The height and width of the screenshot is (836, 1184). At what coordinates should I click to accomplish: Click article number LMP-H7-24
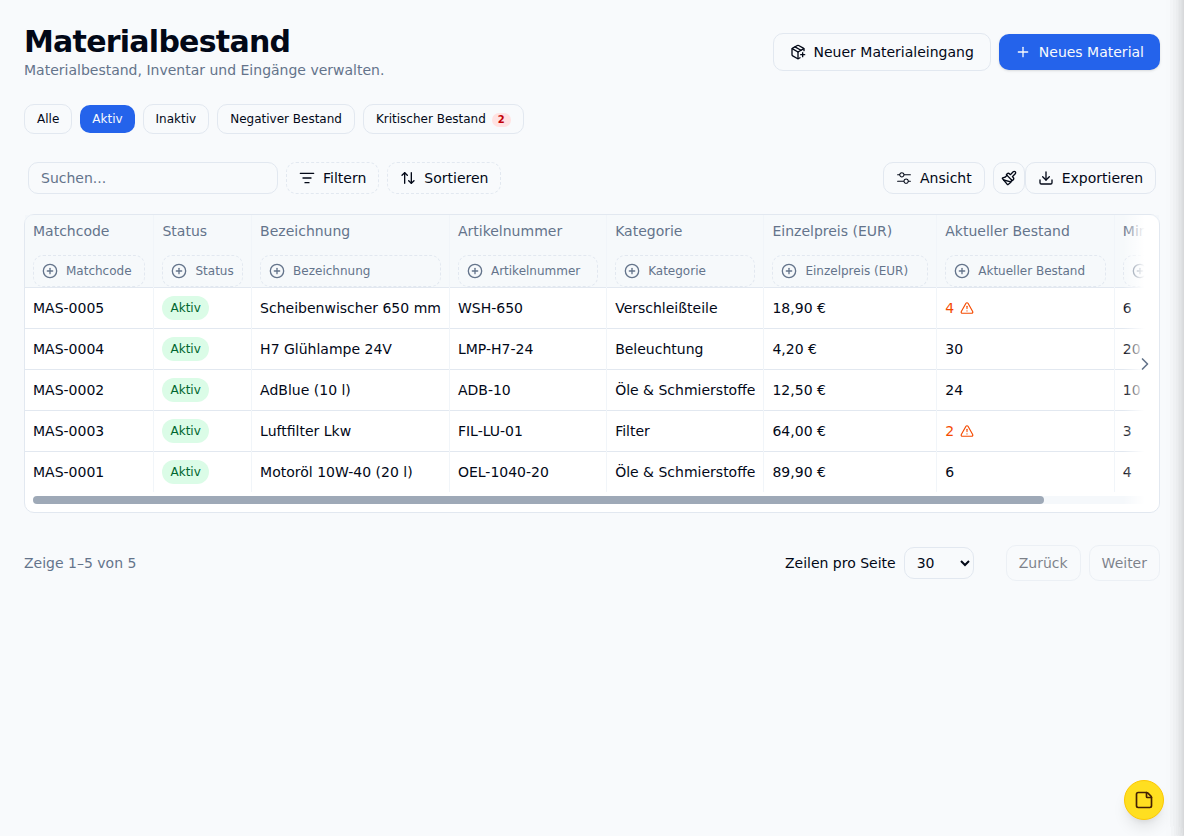pyautogui.click(x=495, y=349)
